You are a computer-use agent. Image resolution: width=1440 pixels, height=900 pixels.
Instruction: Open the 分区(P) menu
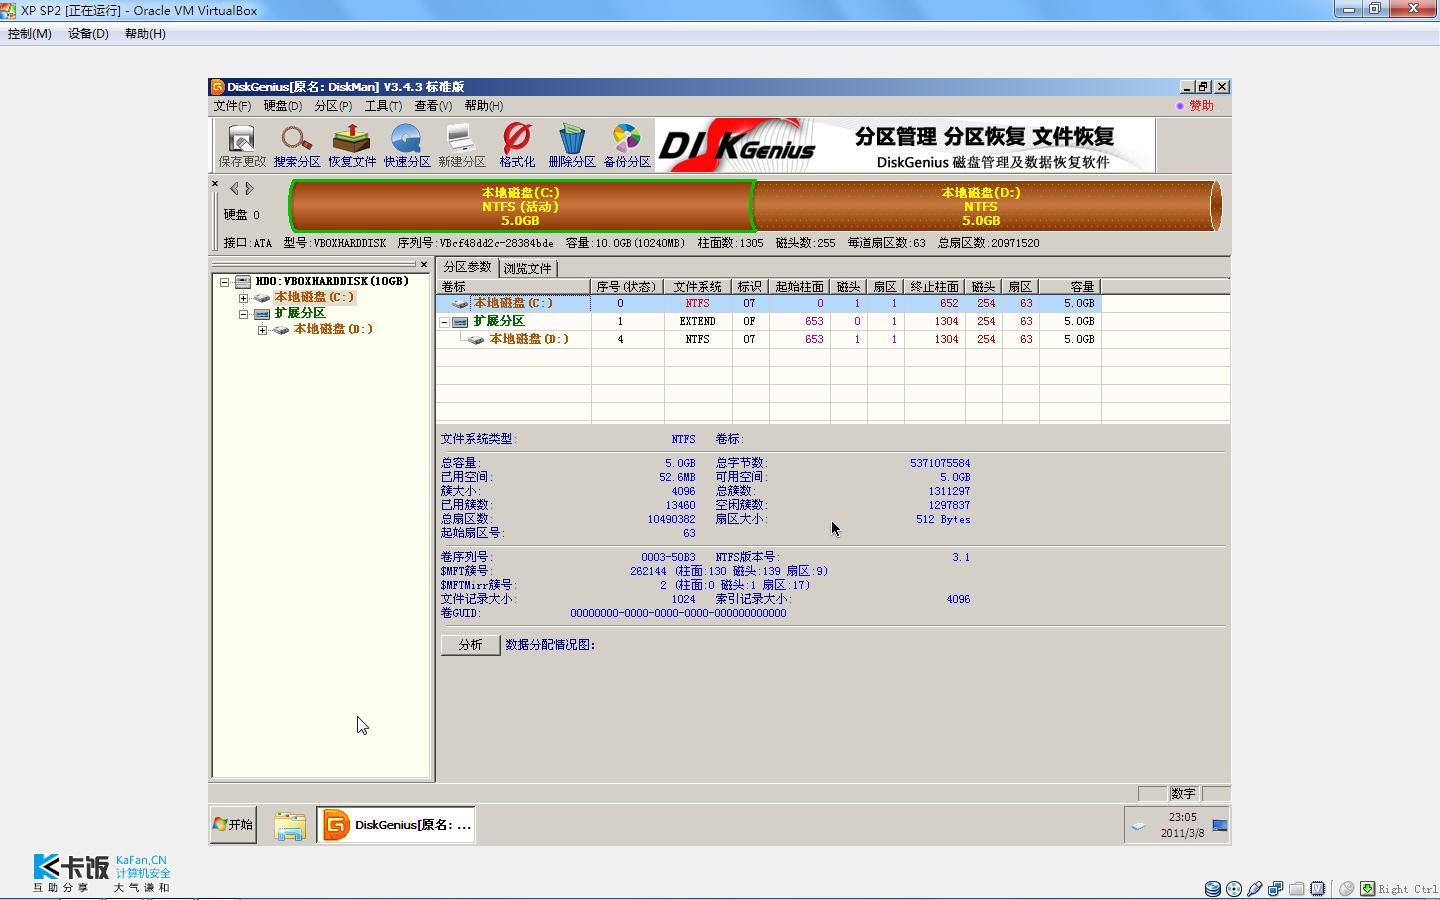[333, 105]
